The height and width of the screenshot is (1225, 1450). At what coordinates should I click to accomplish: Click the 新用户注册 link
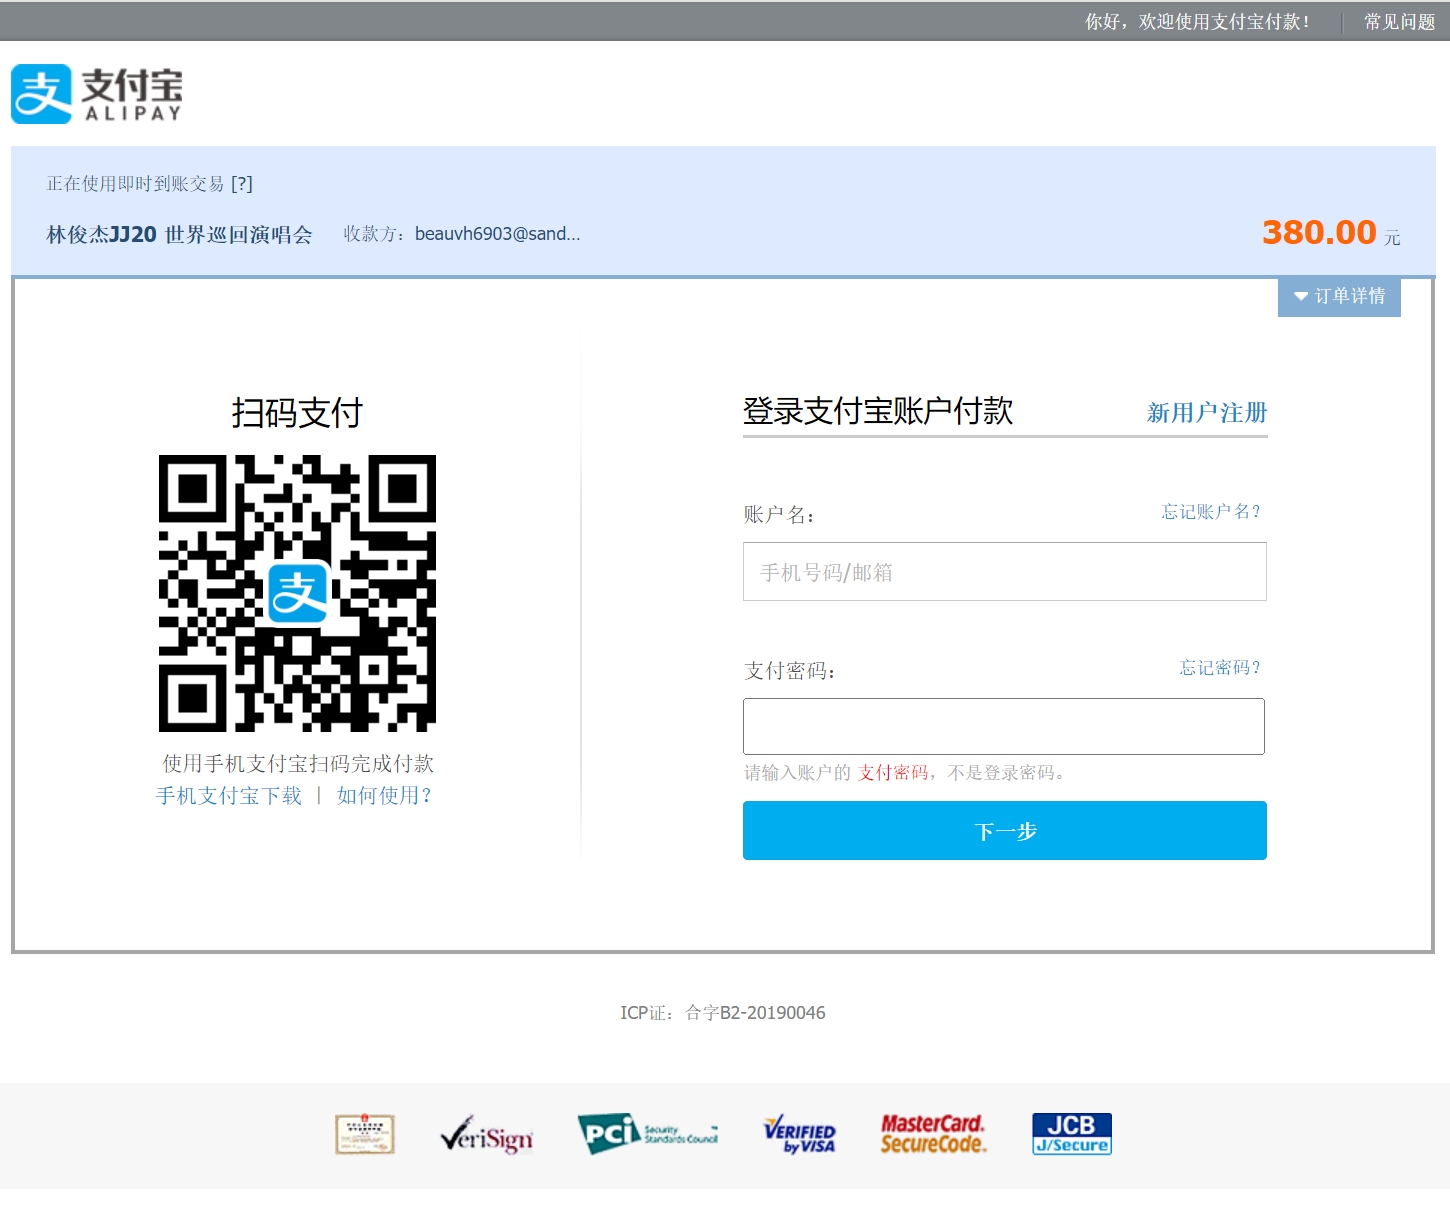pos(1206,413)
